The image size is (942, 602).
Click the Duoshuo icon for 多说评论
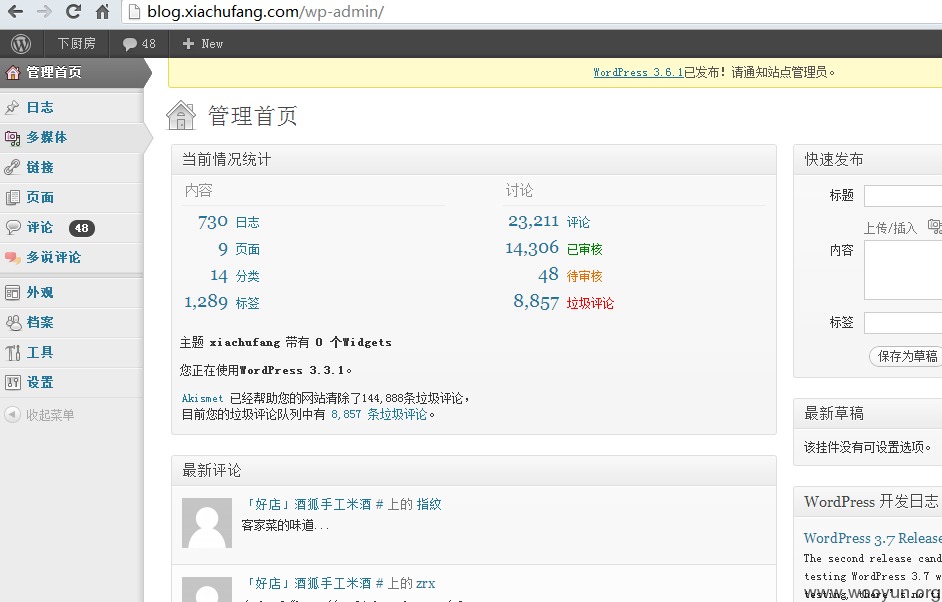click(x=13, y=257)
